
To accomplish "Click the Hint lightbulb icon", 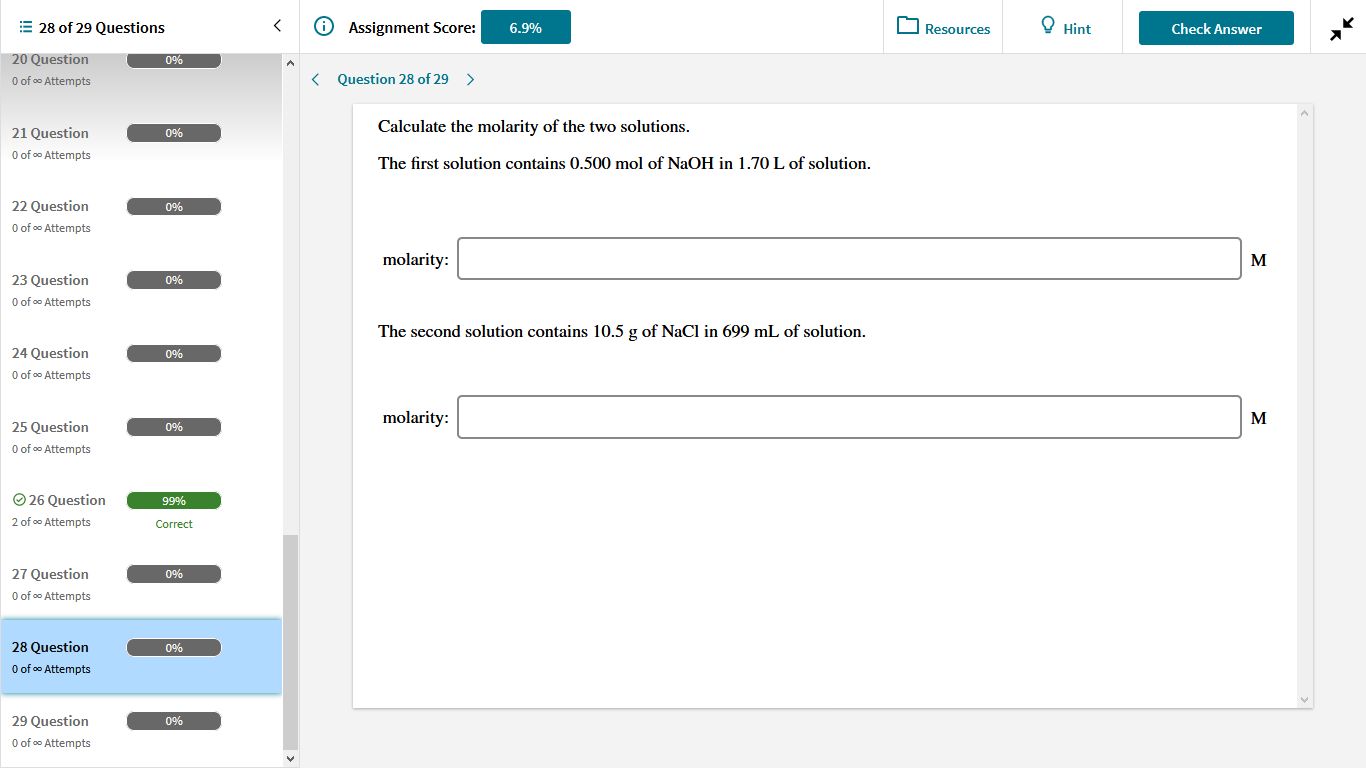I will 1047,27.
